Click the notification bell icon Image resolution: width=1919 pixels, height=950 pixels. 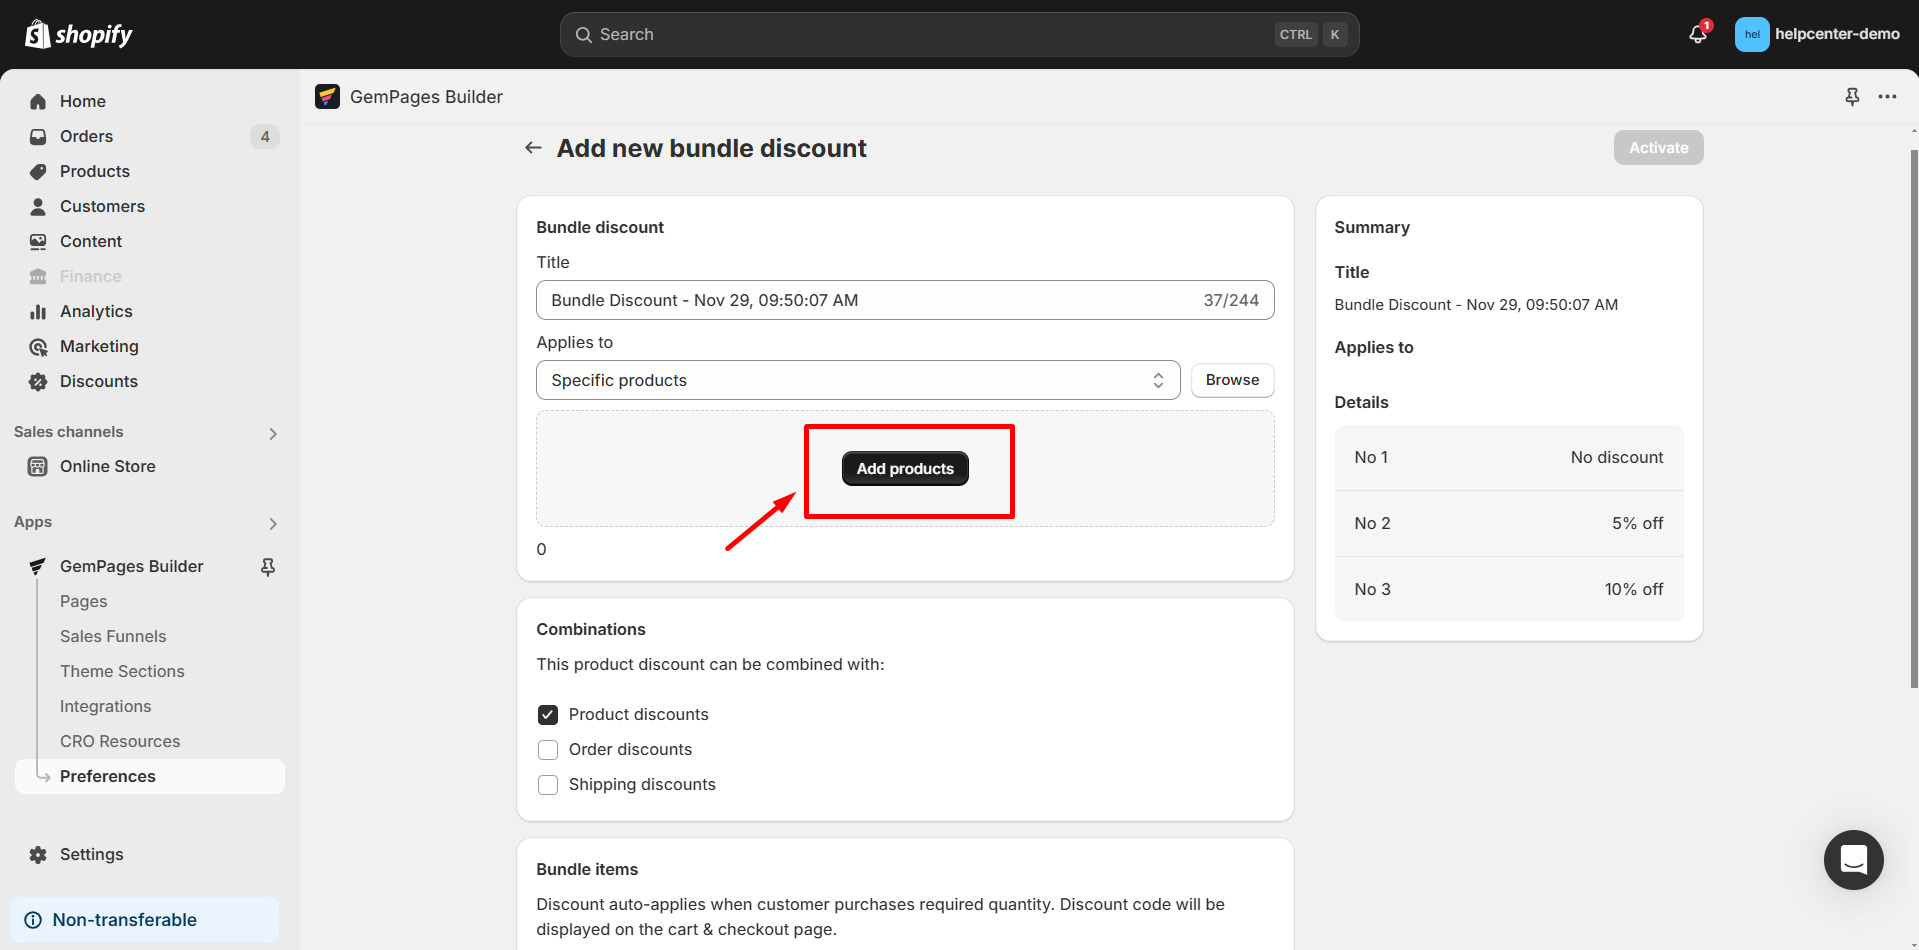(x=1696, y=33)
